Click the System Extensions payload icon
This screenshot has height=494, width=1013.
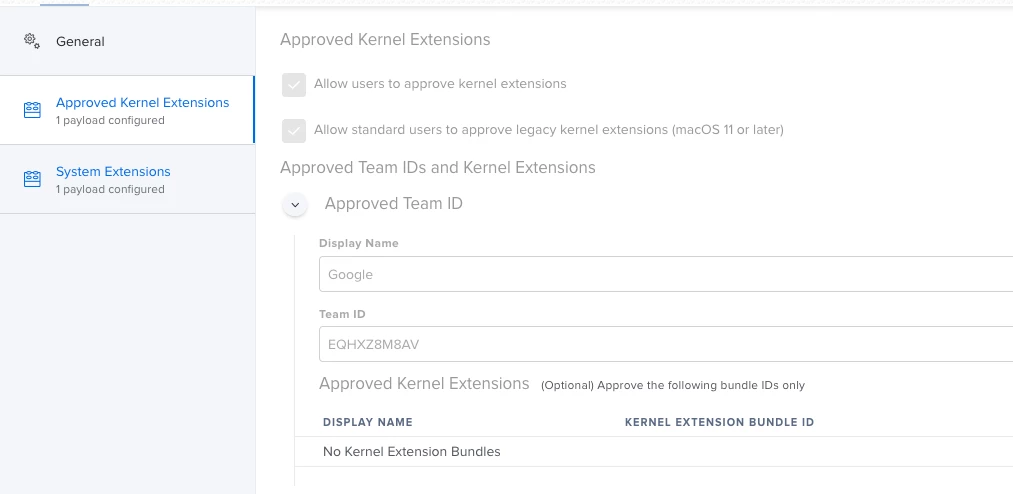click(32, 179)
